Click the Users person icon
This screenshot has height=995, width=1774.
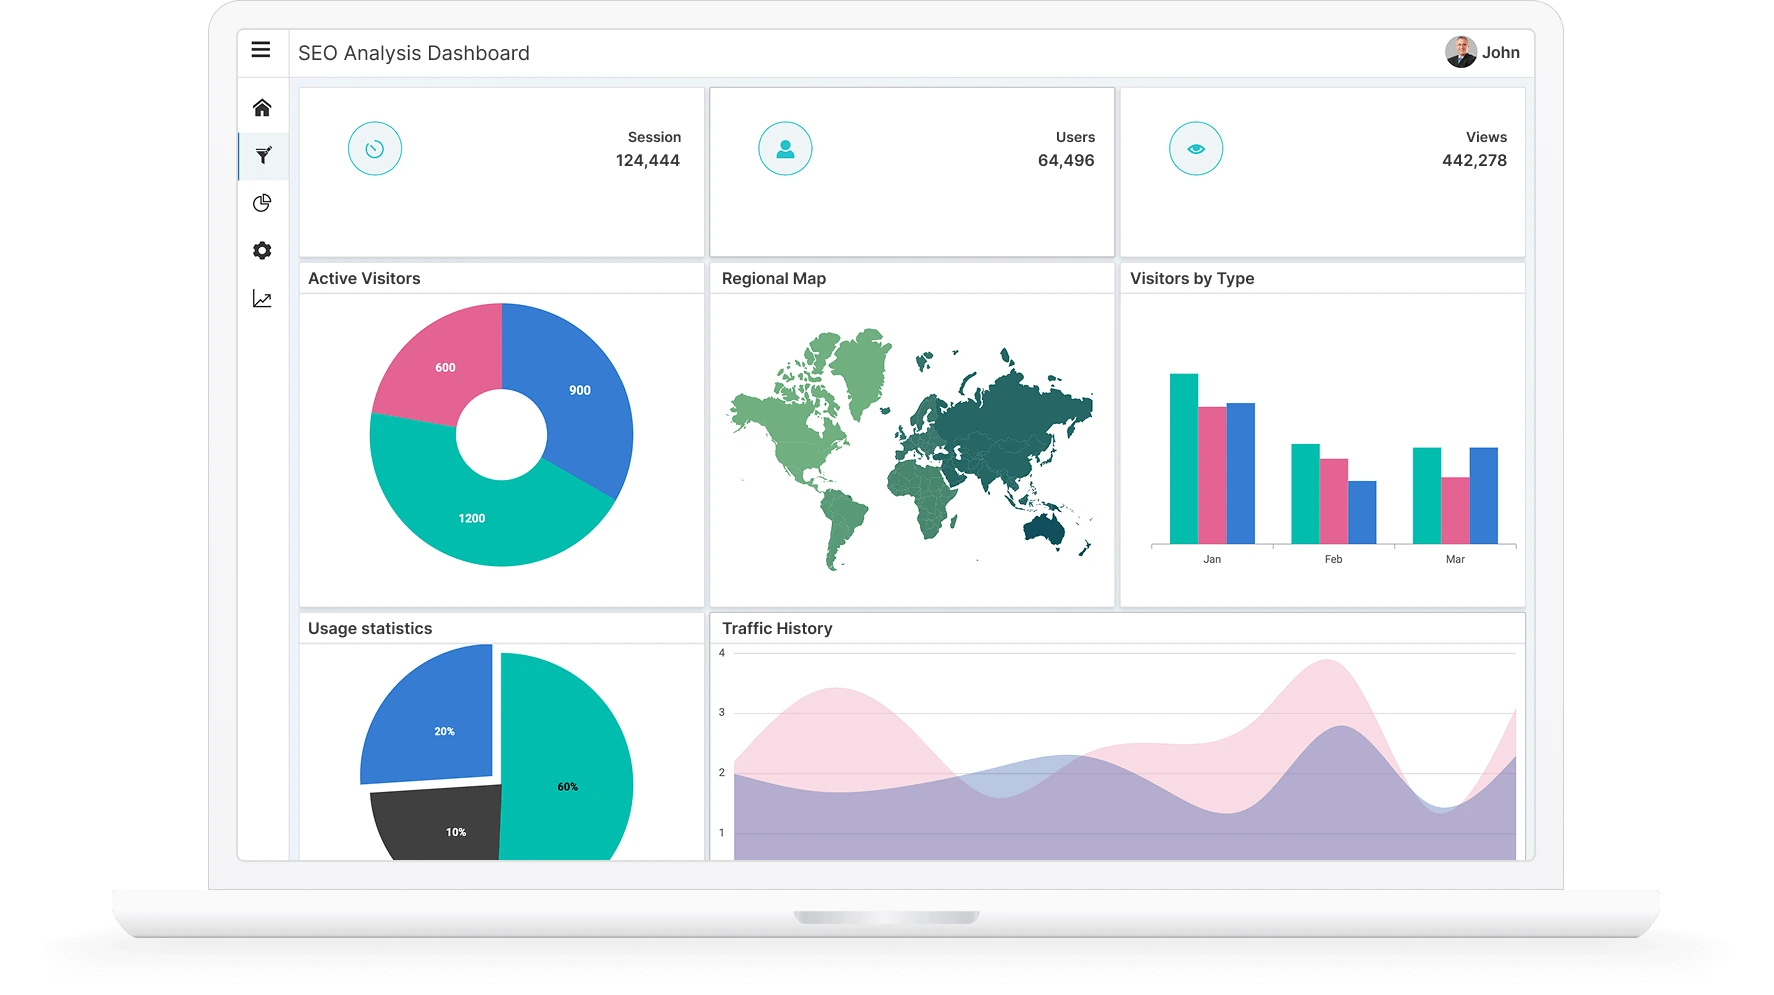coord(785,147)
